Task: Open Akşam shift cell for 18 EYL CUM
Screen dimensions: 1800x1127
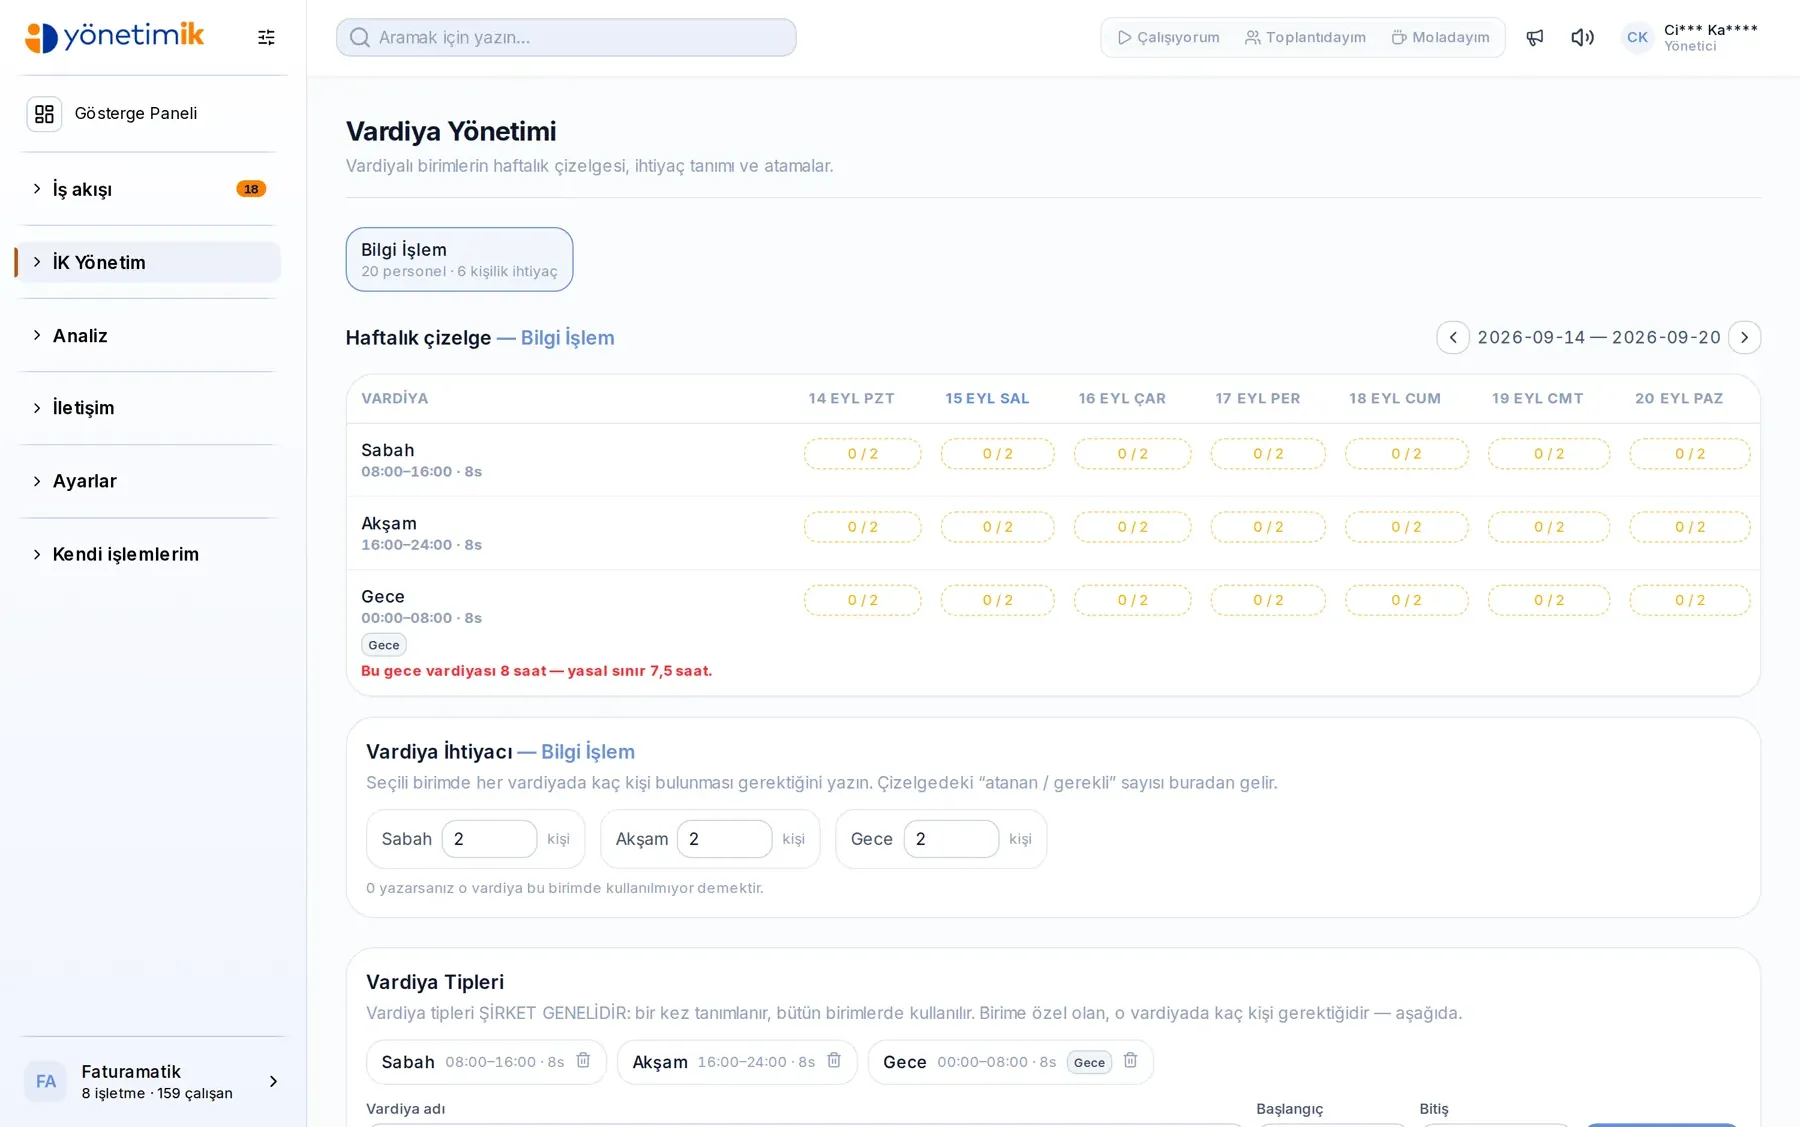Action: (1406, 527)
